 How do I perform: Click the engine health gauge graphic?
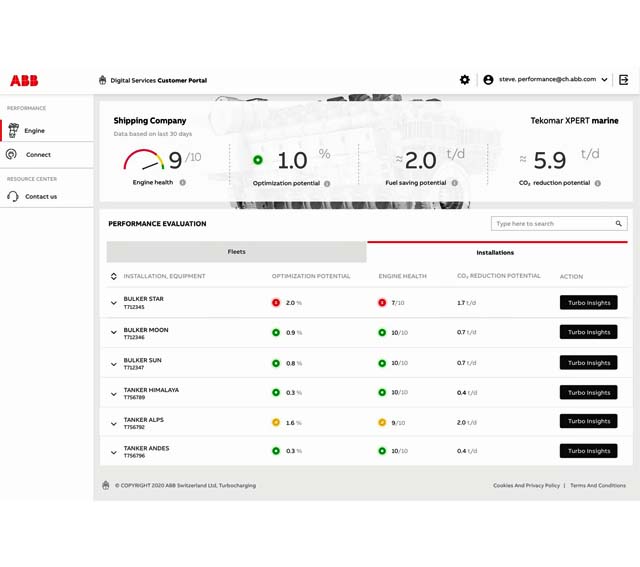pos(144,160)
